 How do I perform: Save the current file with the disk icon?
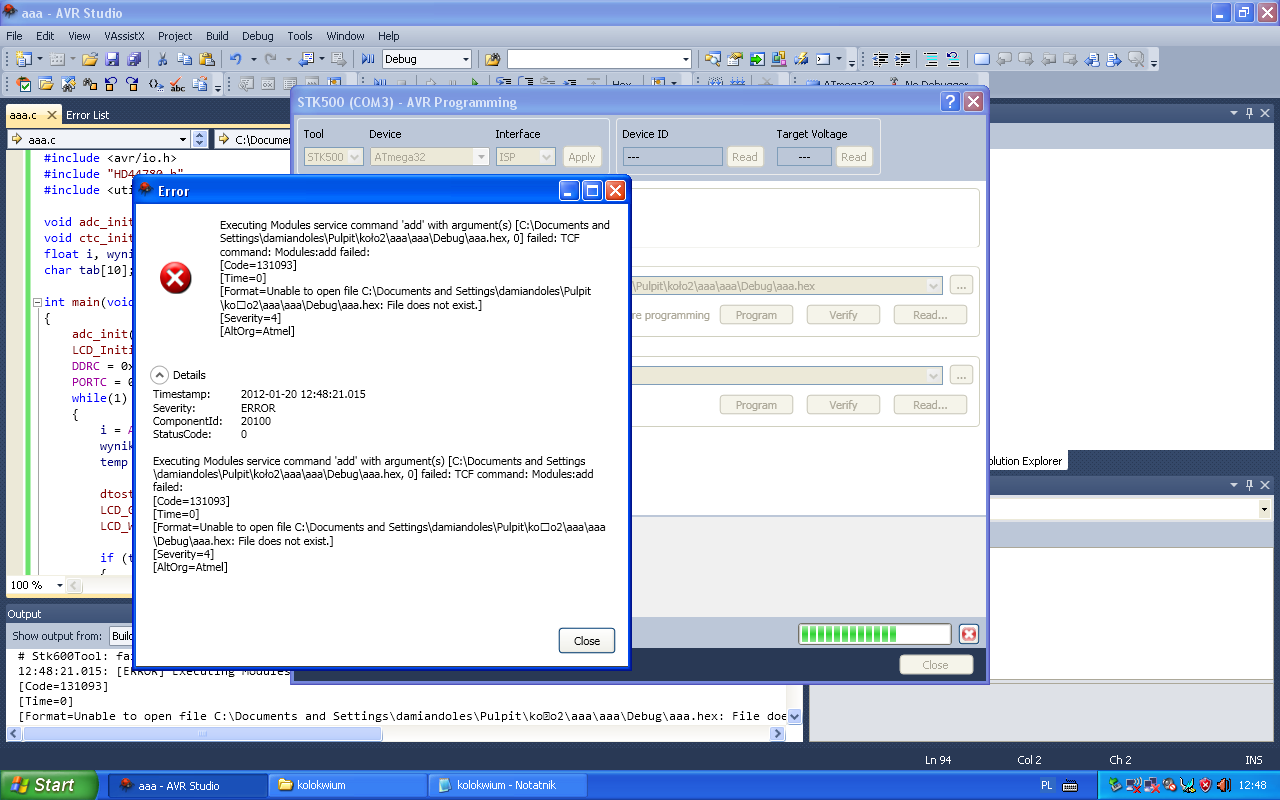(112, 59)
